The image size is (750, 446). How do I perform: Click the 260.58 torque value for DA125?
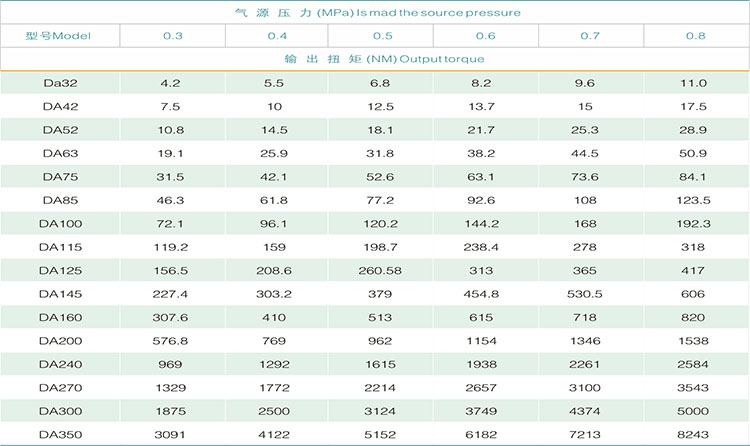381,270
